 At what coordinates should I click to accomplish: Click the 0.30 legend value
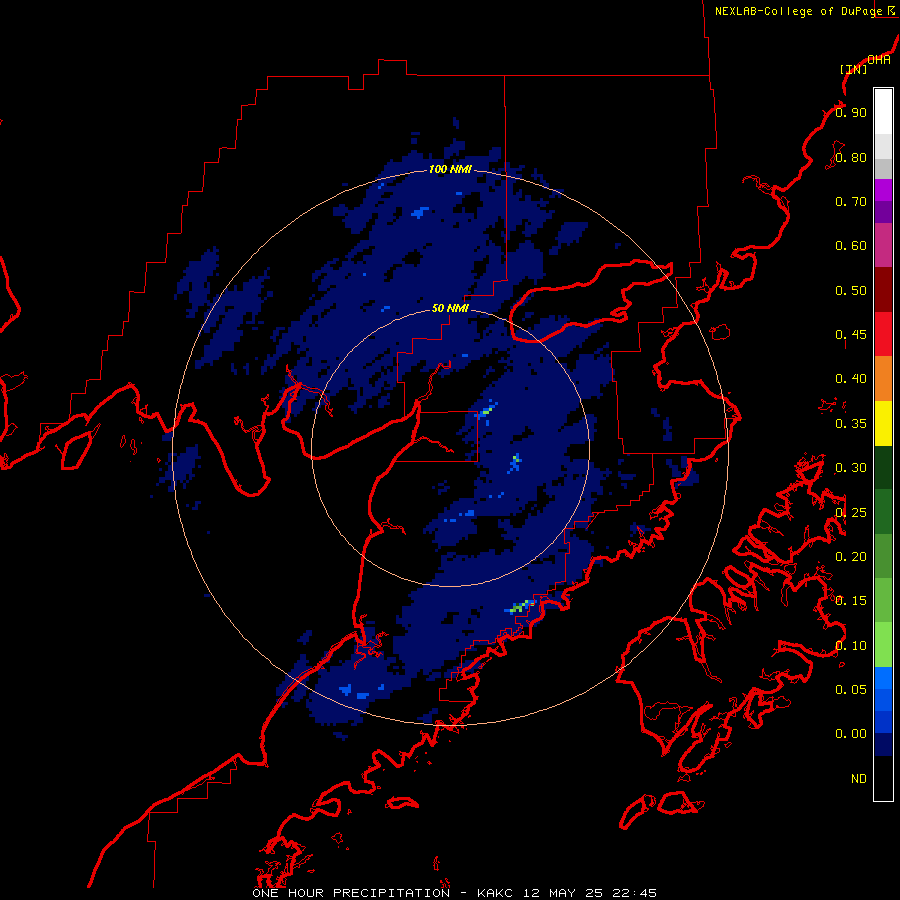[851, 468]
